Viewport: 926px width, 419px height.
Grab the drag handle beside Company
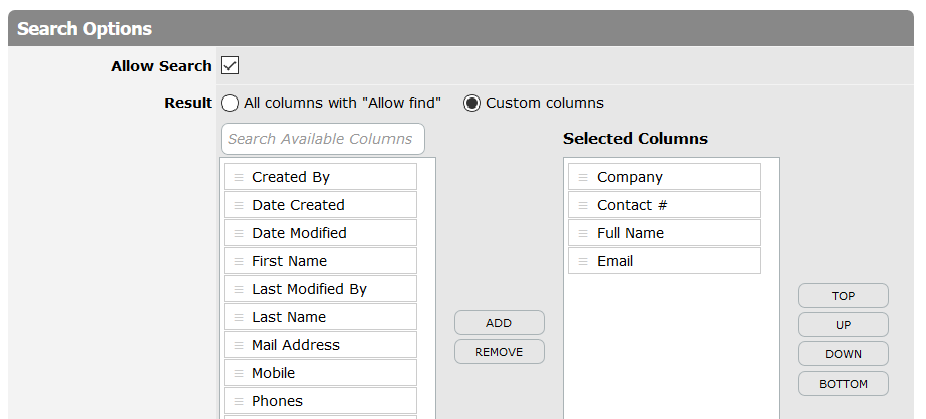[583, 177]
